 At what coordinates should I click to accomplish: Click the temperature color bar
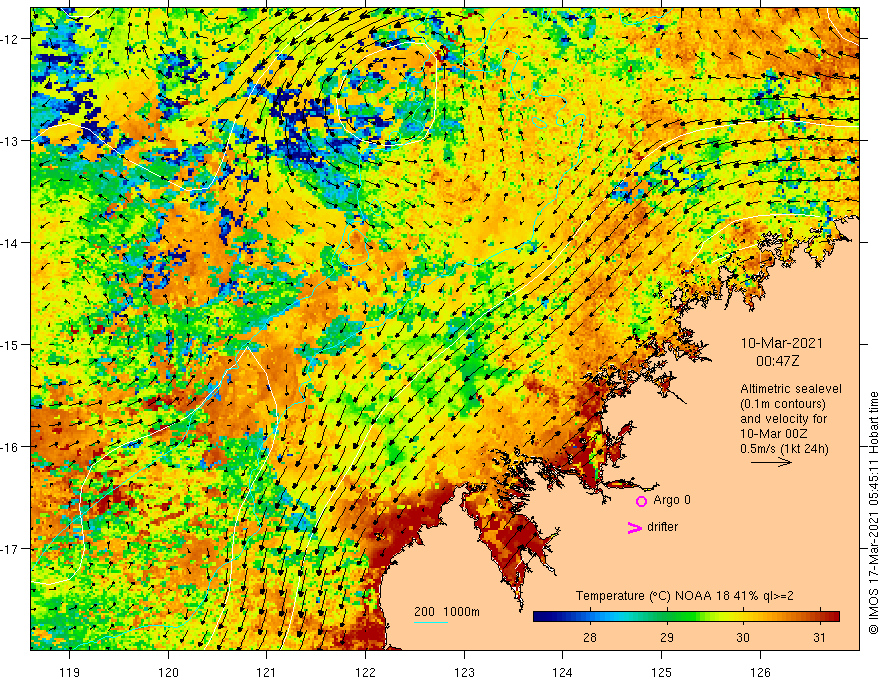[686, 617]
